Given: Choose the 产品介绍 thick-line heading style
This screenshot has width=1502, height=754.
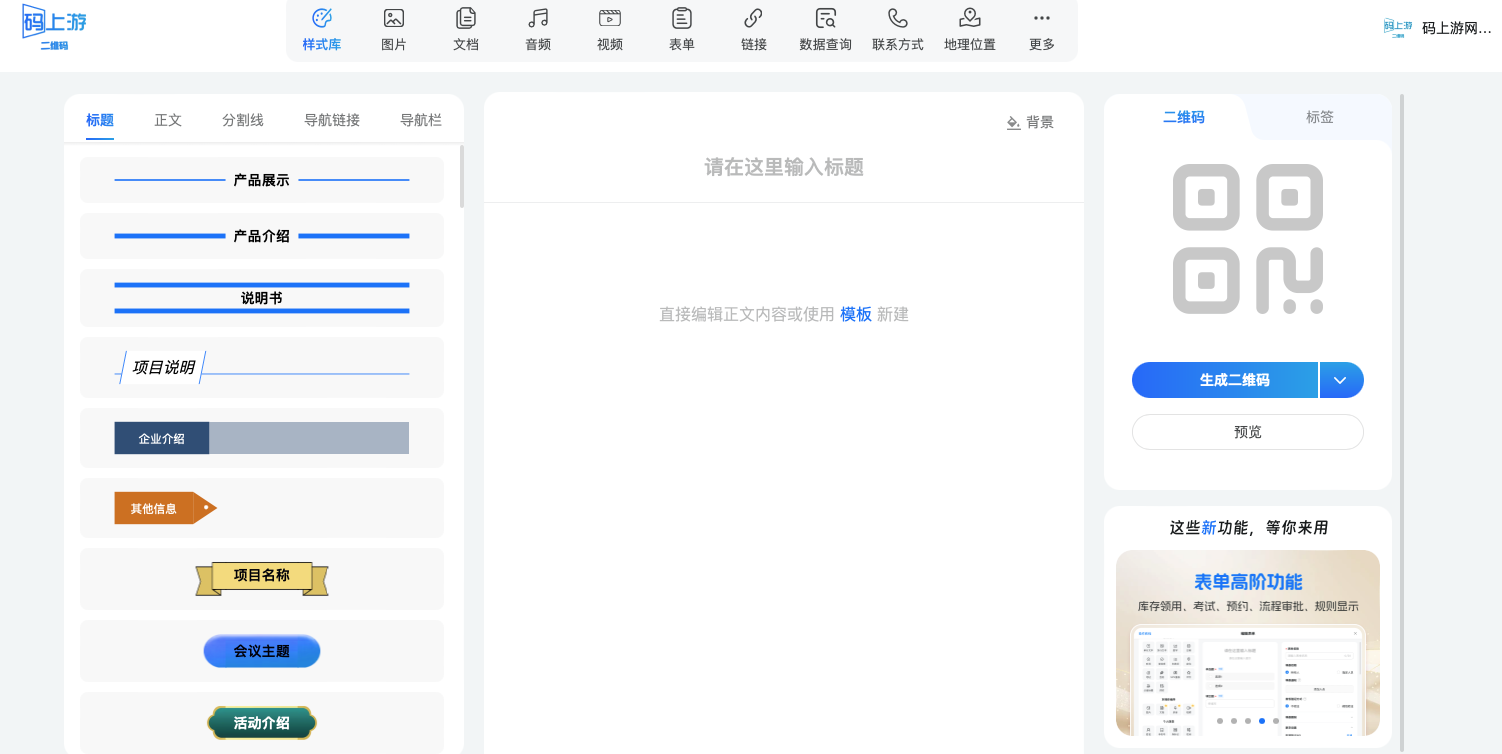Looking at the screenshot, I should (262, 236).
